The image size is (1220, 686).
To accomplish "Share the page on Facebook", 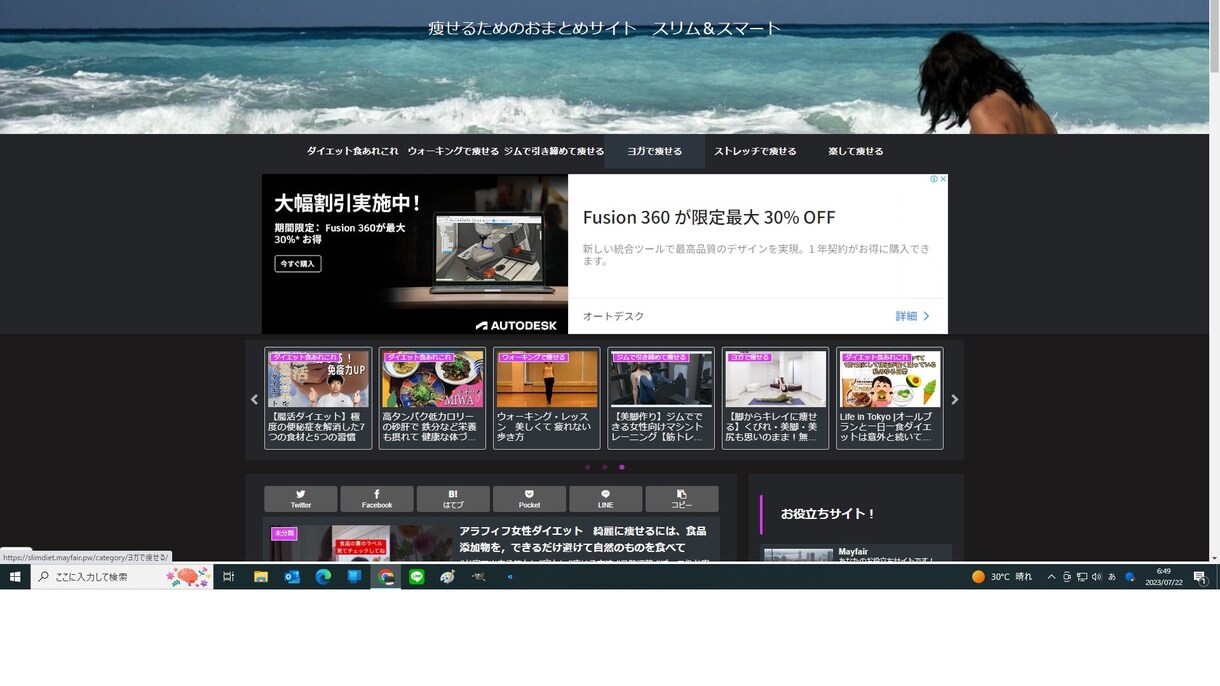I will [x=377, y=499].
